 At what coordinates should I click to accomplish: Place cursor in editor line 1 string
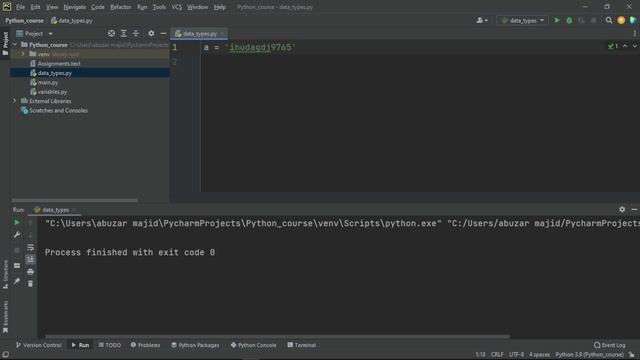click(x=260, y=47)
